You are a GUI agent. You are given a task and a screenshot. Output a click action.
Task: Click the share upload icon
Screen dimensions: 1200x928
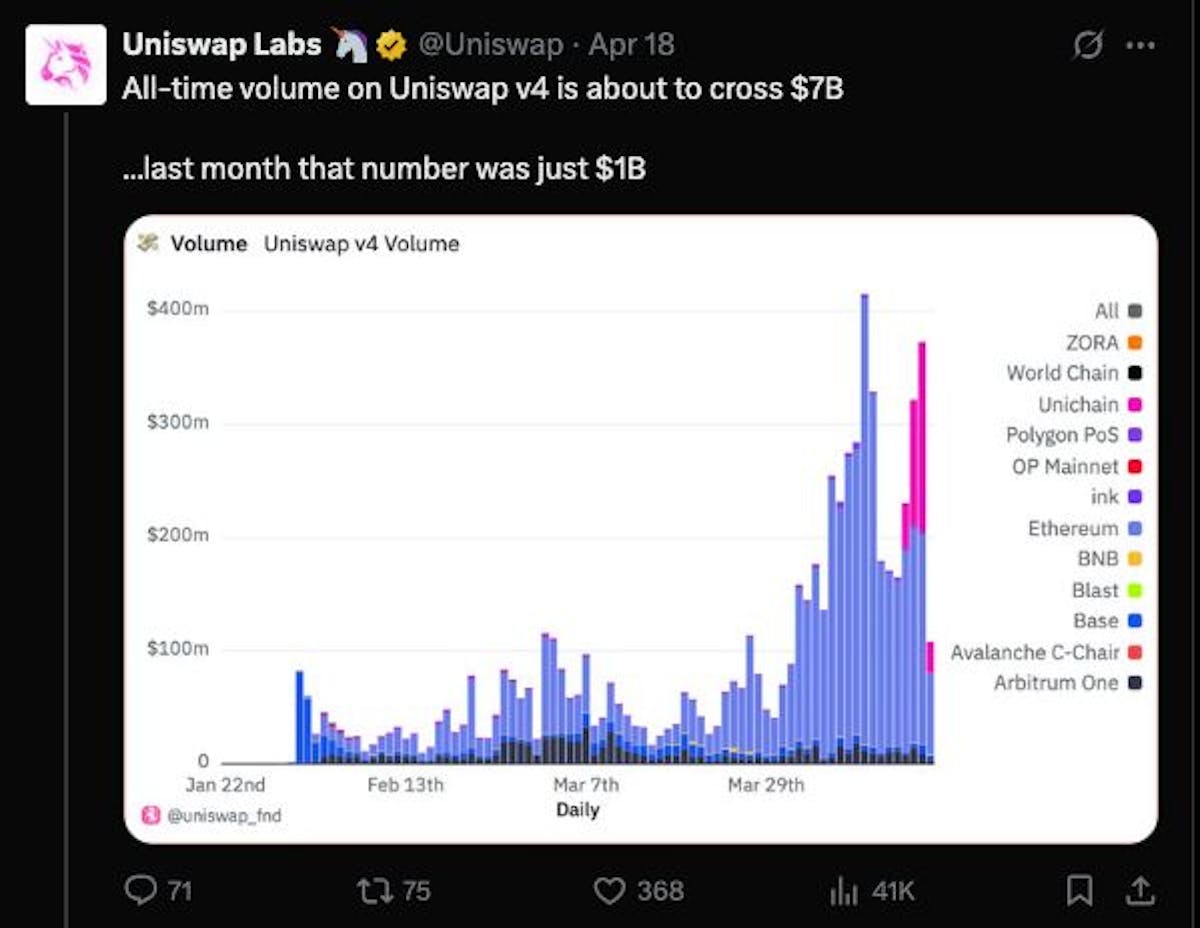(x=1139, y=889)
